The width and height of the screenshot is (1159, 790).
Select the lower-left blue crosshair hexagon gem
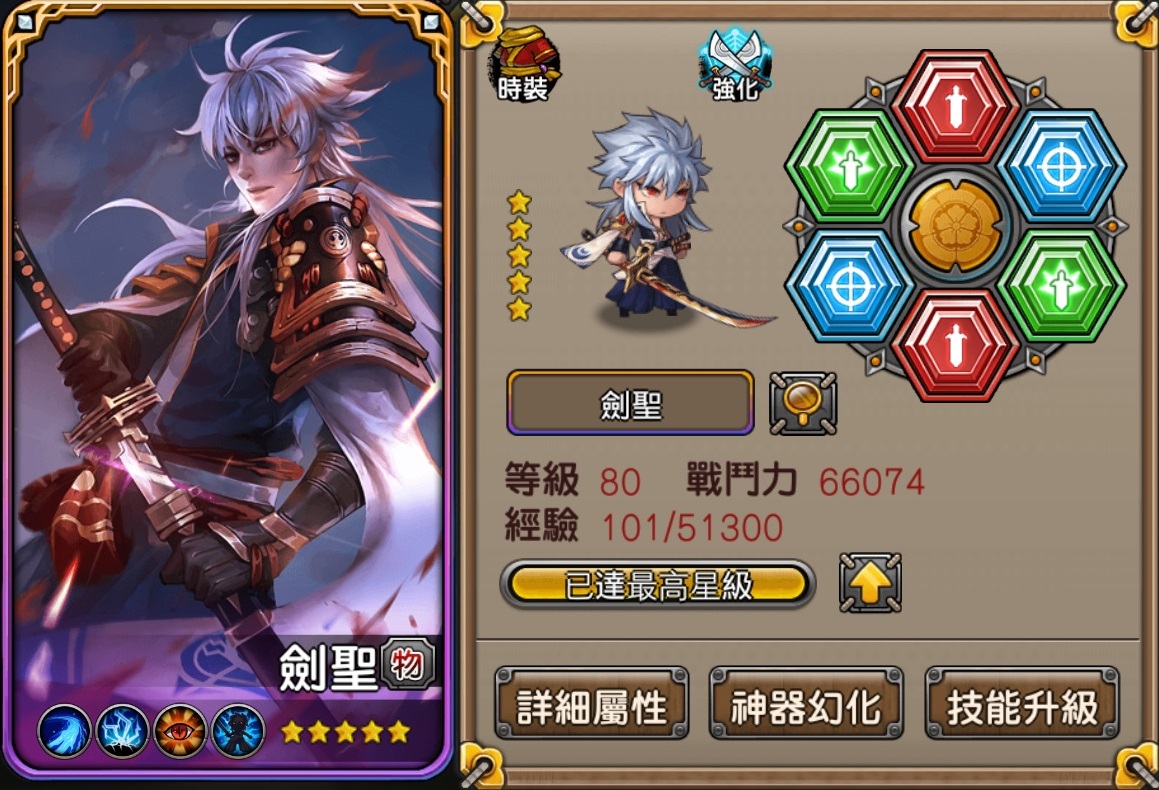pos(849,286)
